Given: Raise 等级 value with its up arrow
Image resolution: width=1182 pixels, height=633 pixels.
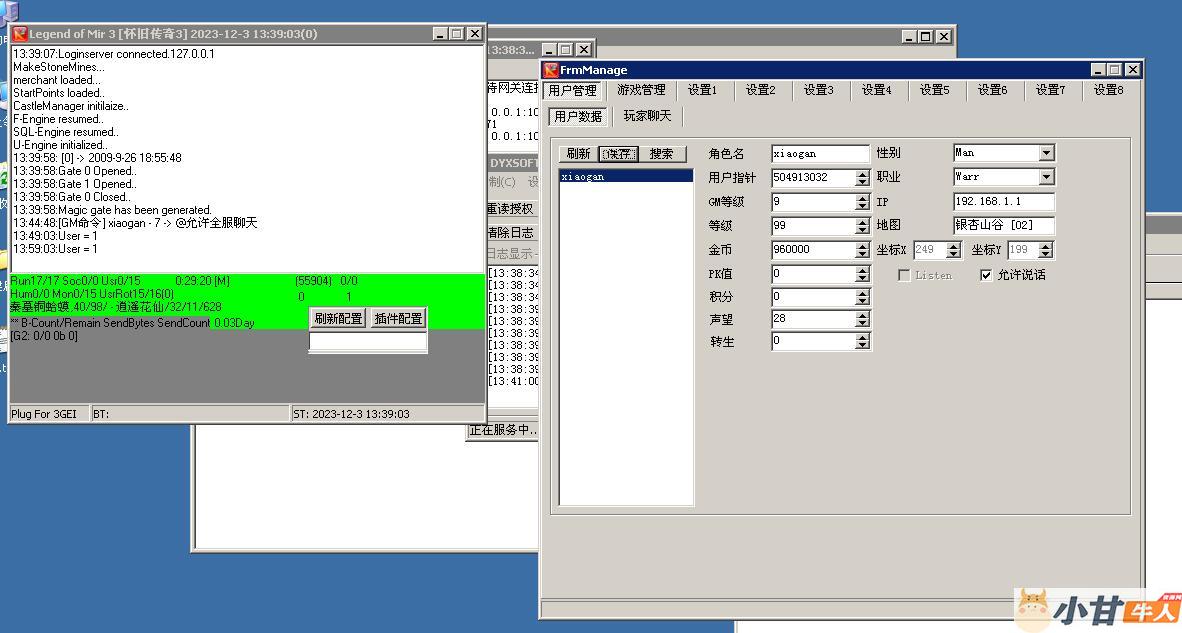Looking at the screenshot, I should (x=862, y=221).
